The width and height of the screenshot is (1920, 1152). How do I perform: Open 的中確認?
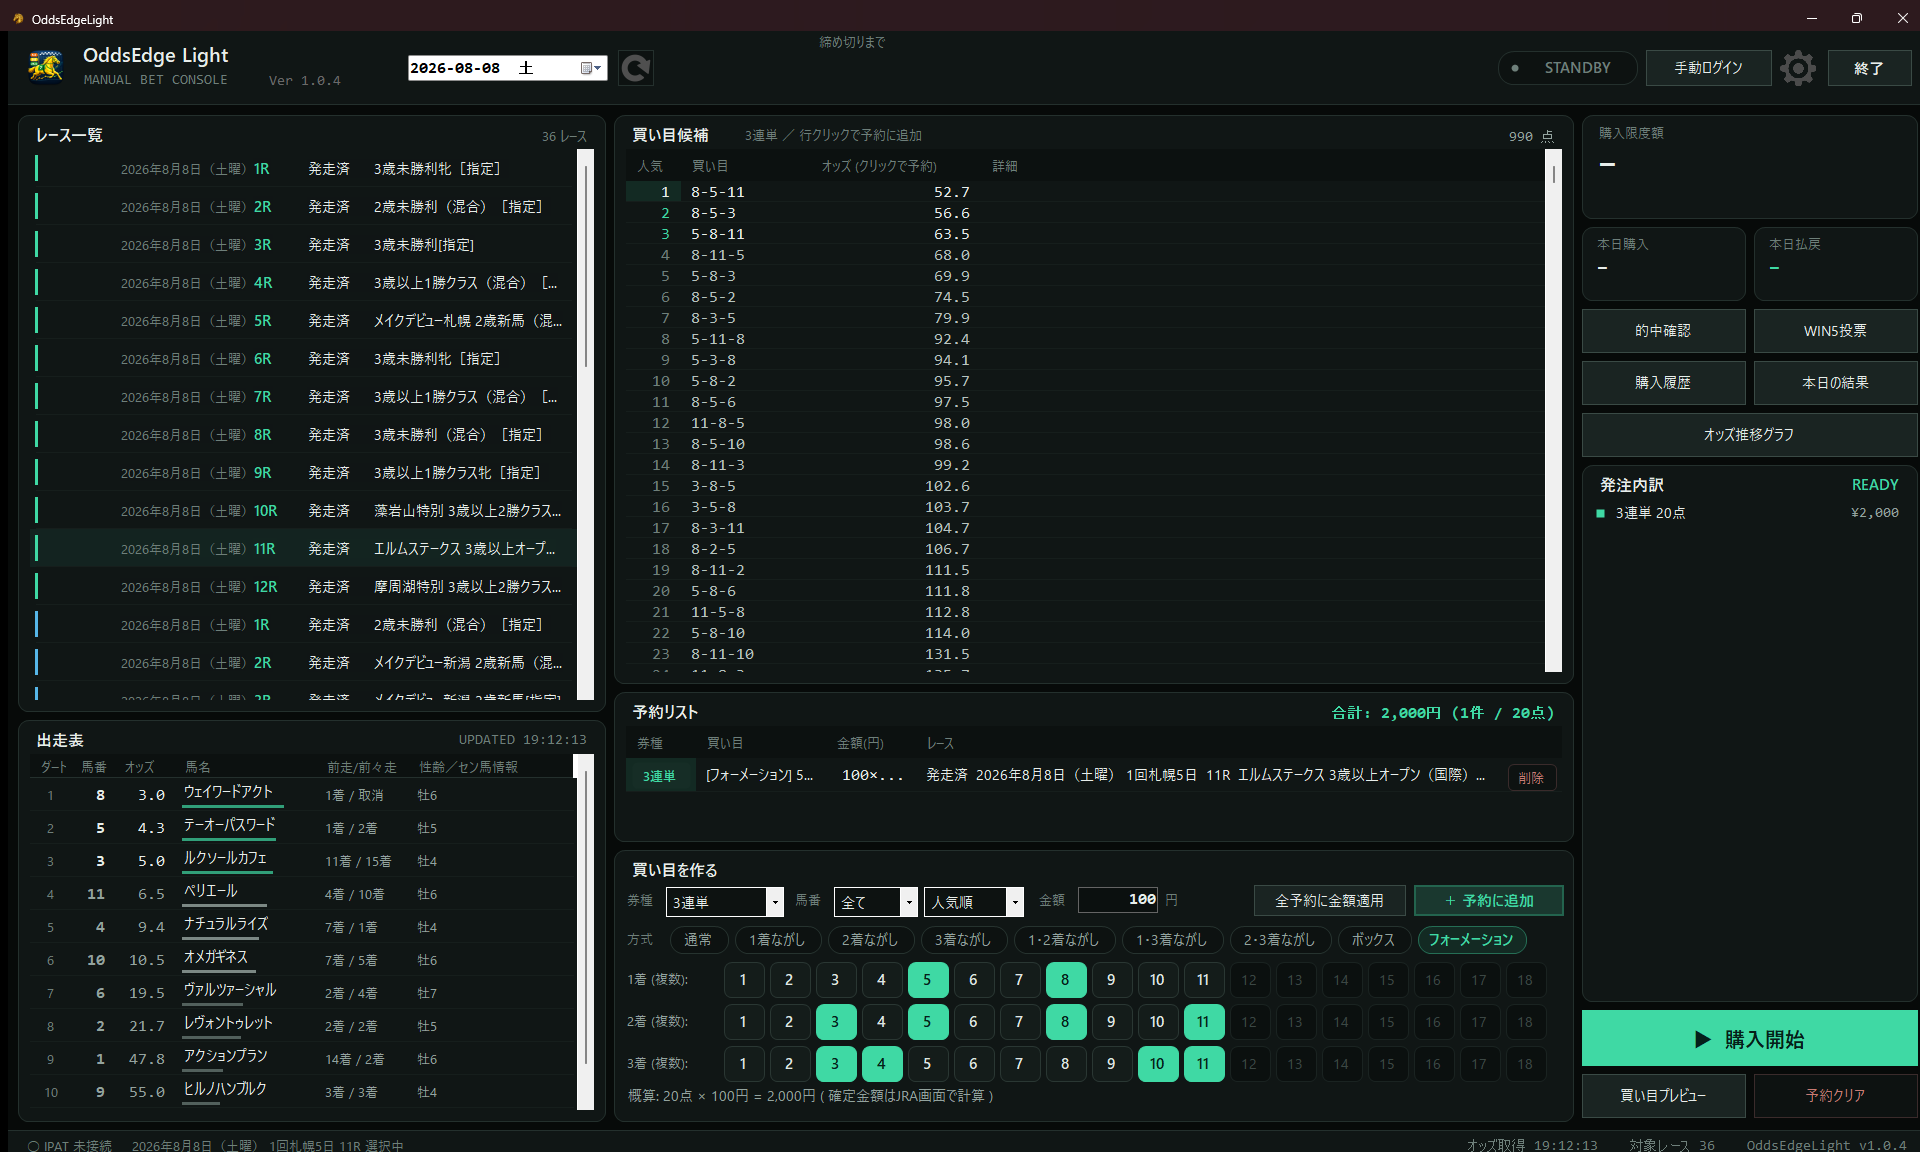[1663, 331]
